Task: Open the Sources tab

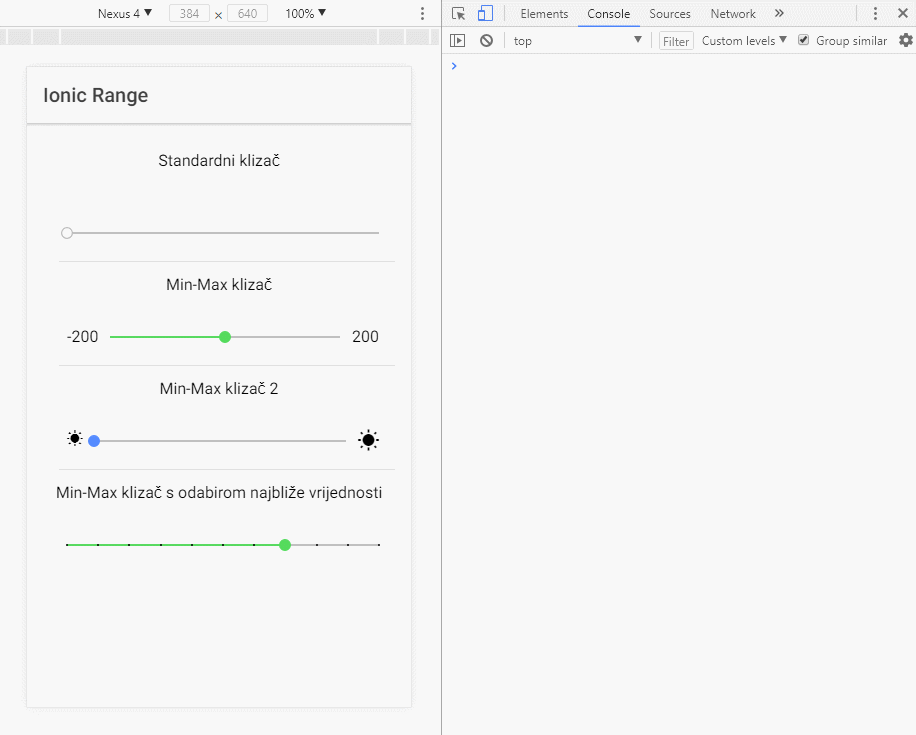Action: 670,14
